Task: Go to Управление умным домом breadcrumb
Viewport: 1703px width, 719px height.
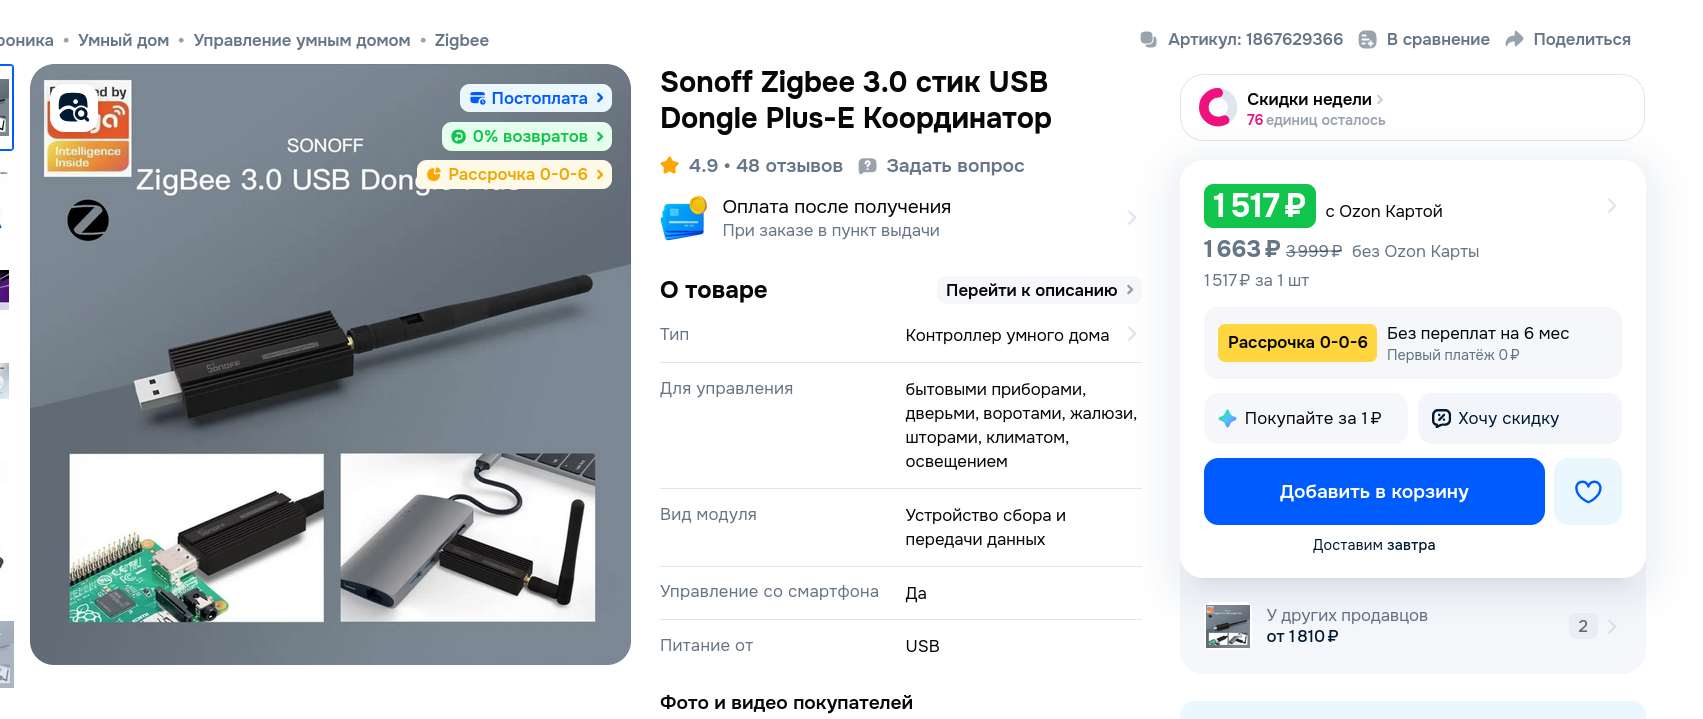Action: [302, 40]
